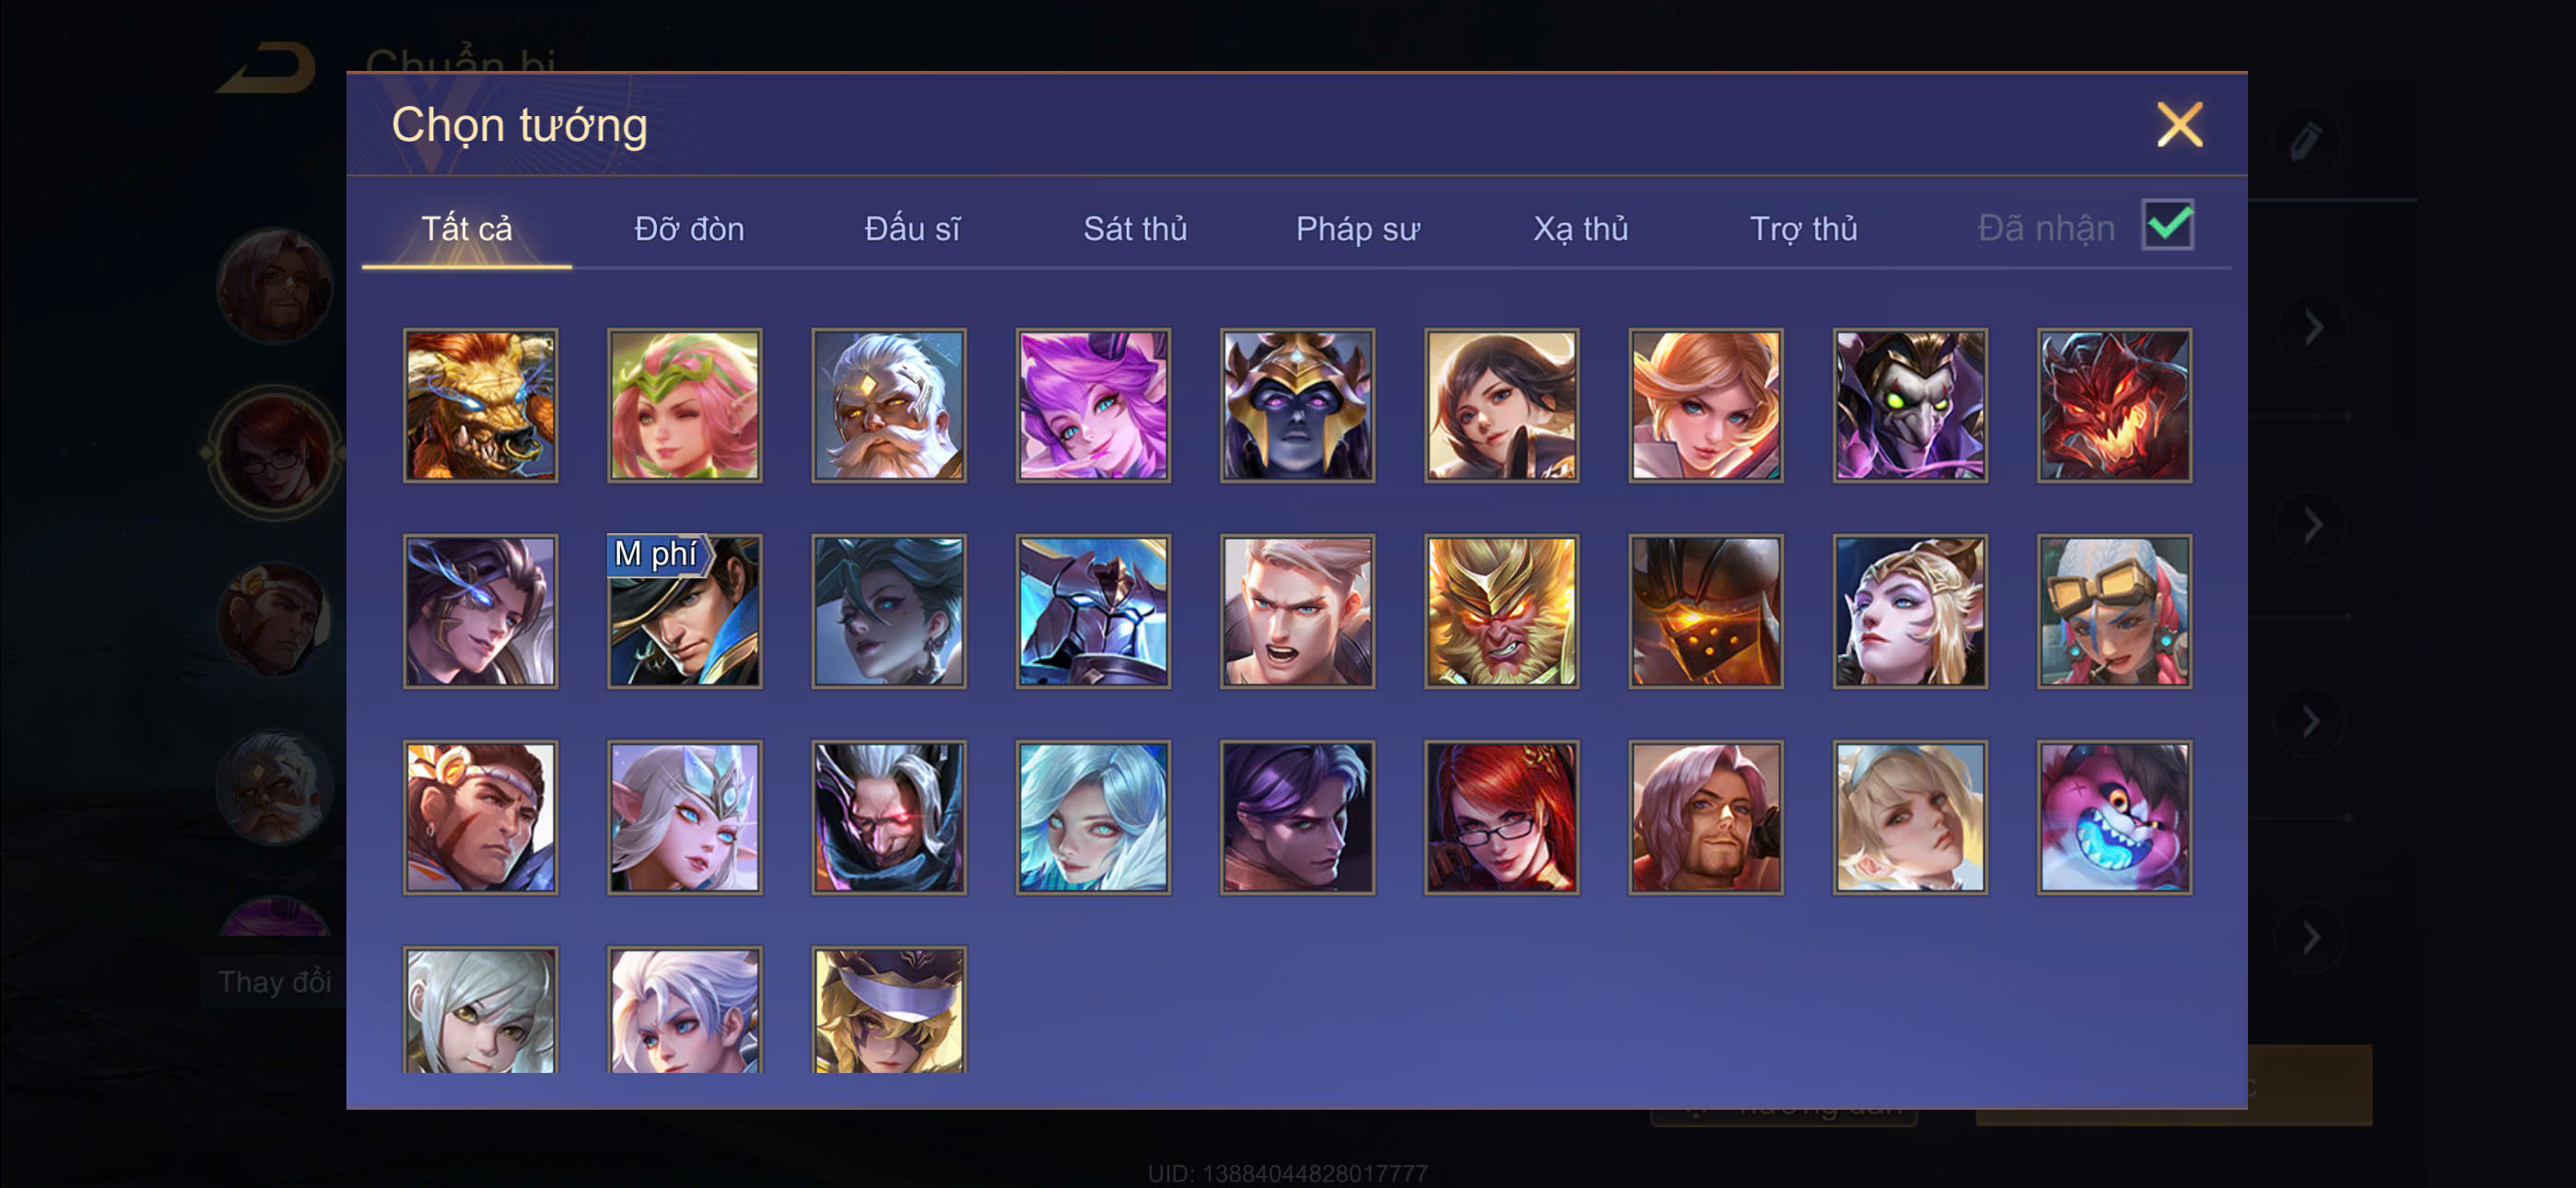Choose the pink-haired elf with green crown
Viewport: 2576px width, 1188px height.
click(x=685, y=405)
